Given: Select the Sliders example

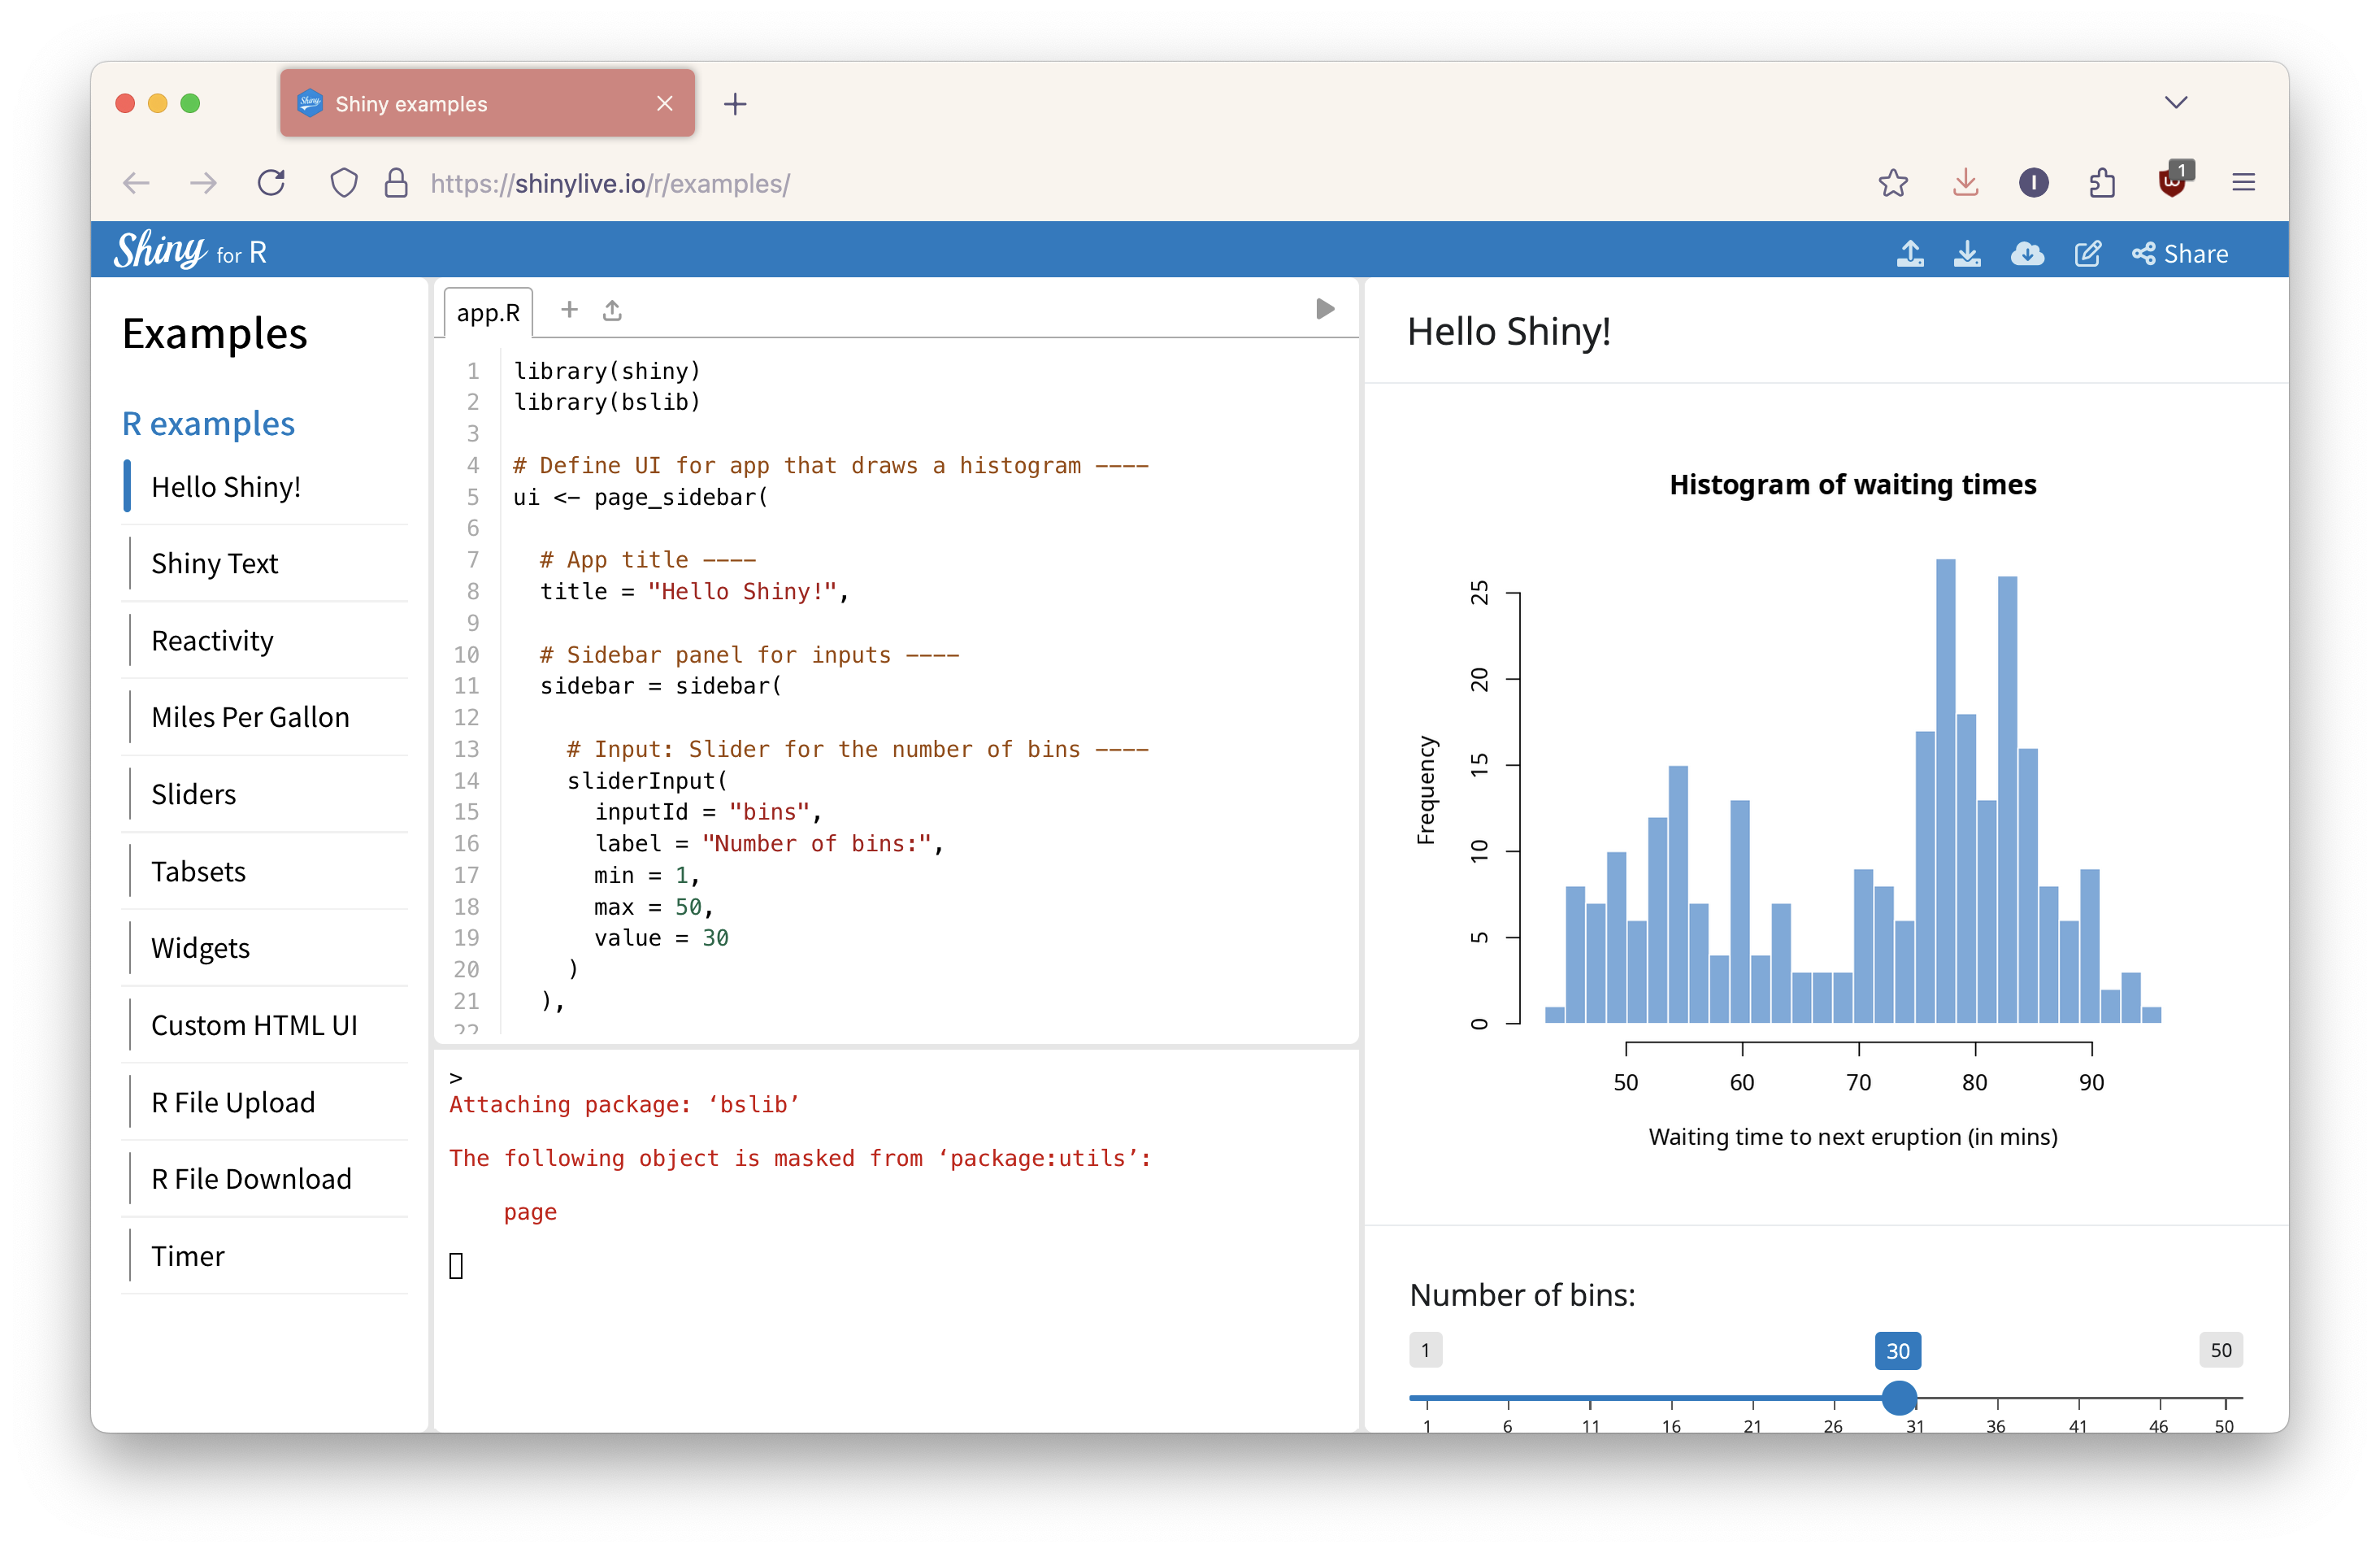Looking at the screenshot, I should coord(193,794).
